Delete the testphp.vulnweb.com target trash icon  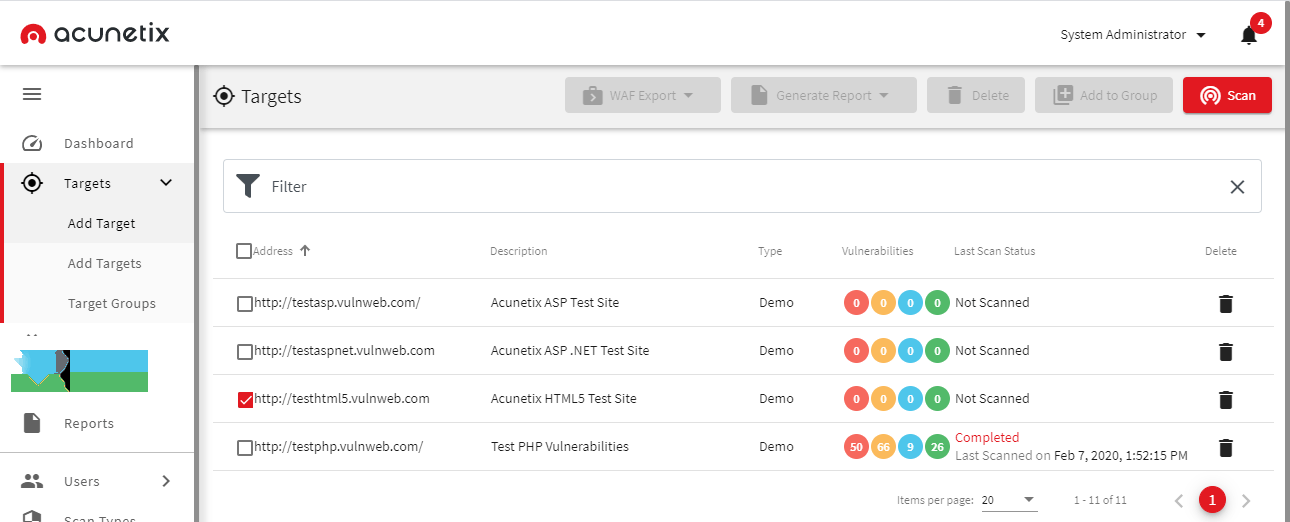[1226, 447]
